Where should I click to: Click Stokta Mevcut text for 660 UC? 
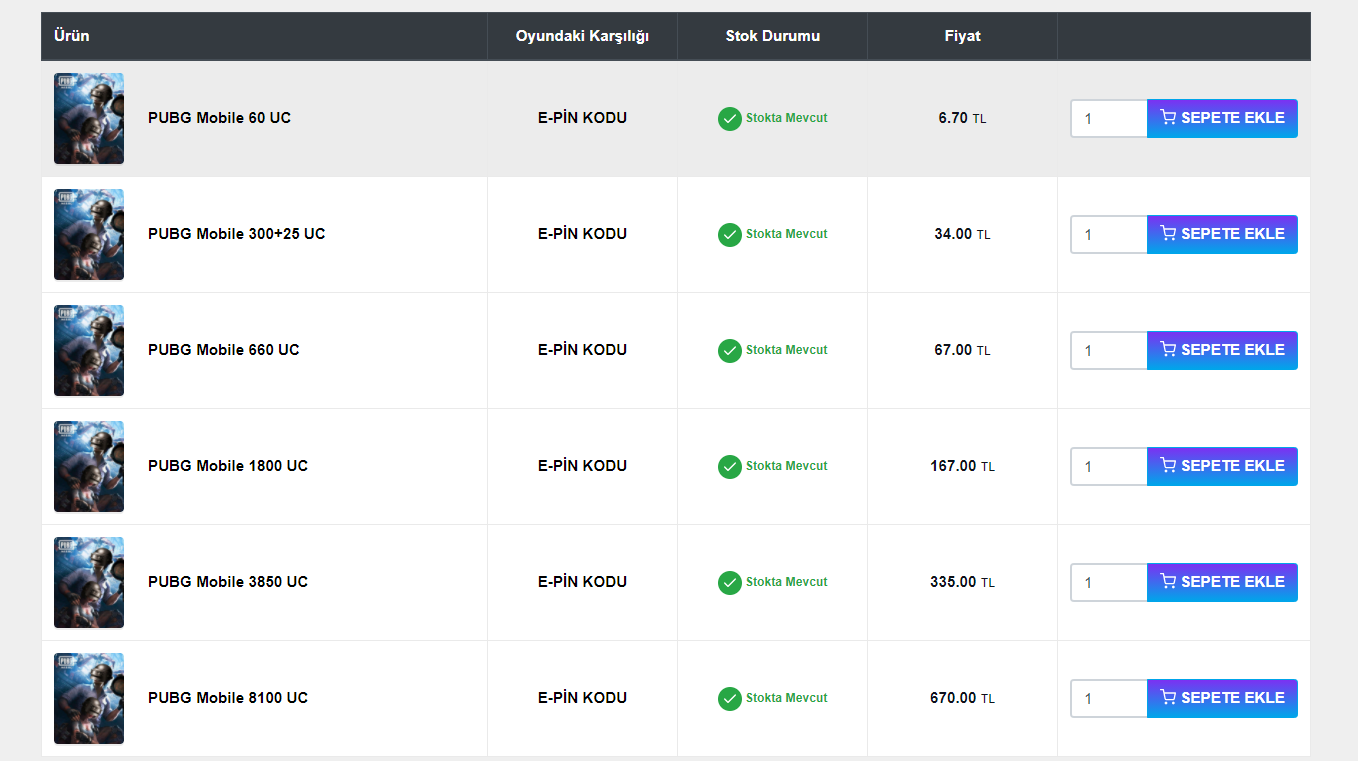point(787,350)
